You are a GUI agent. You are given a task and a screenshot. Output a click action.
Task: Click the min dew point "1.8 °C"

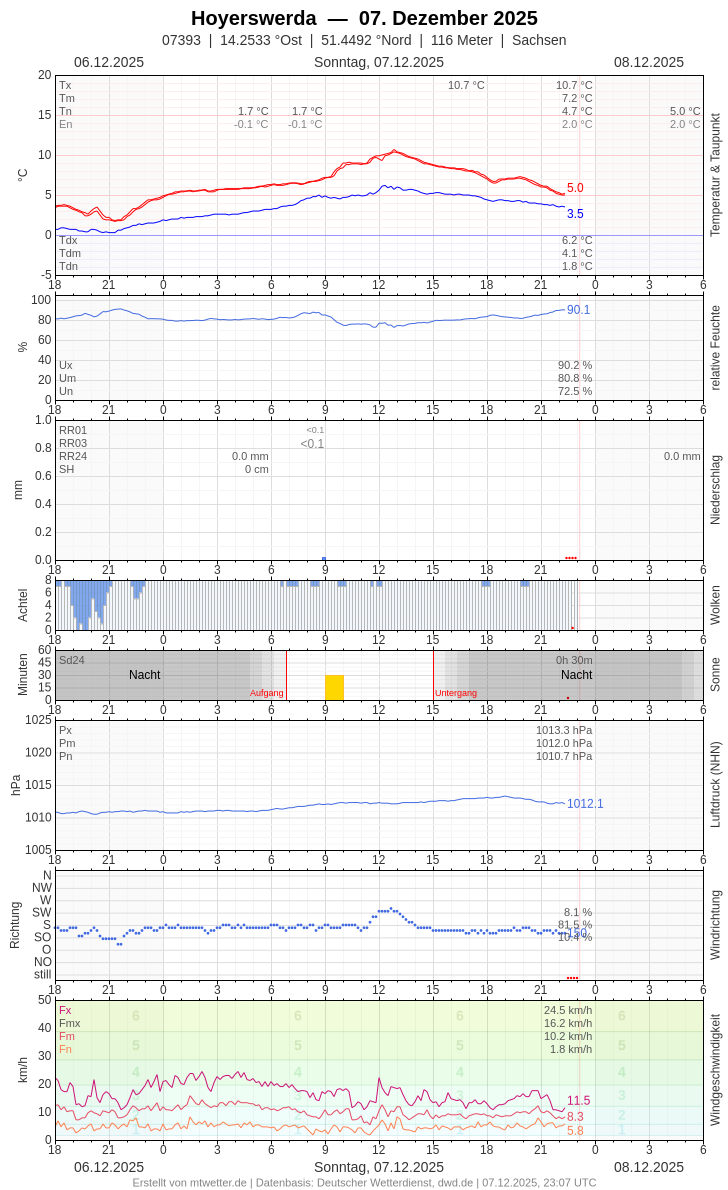point(577,266)
